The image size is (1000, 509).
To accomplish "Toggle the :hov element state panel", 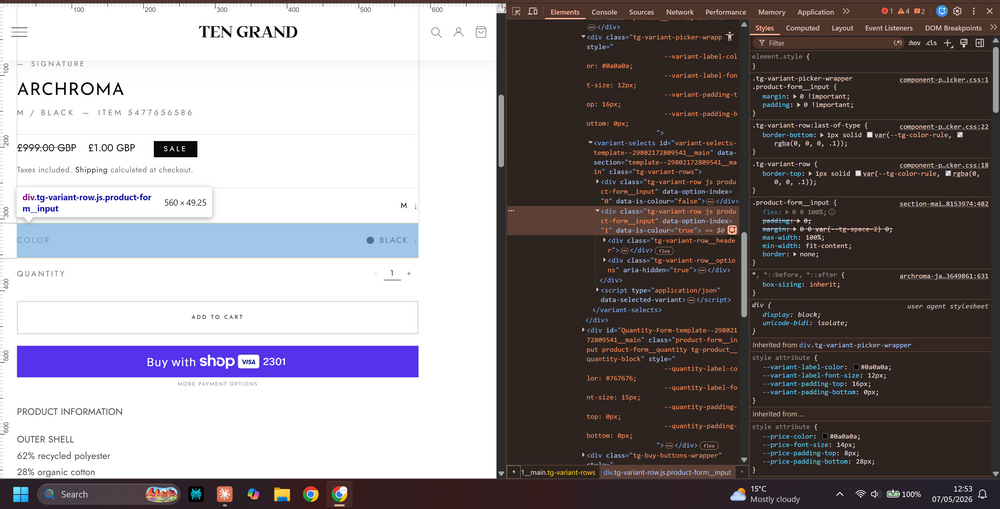I will (915, 43).
